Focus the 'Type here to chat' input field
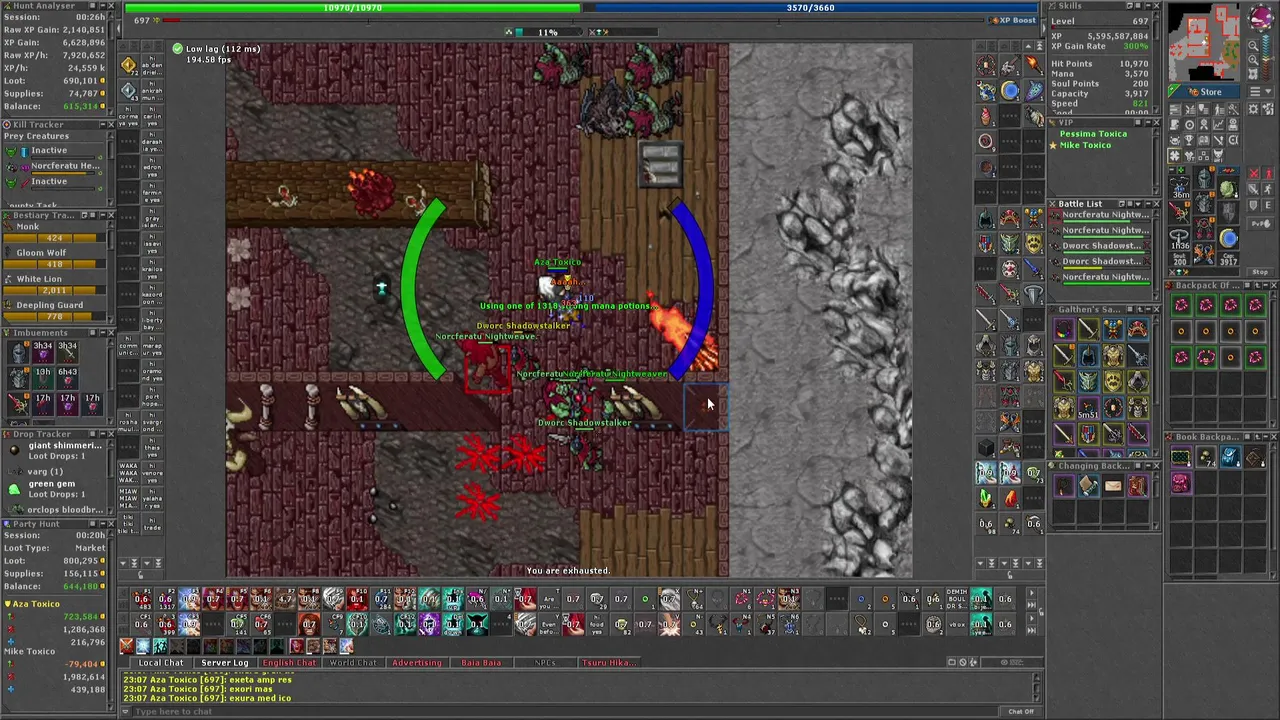Screen dimensions: 1280x720 tap(565, 711)
